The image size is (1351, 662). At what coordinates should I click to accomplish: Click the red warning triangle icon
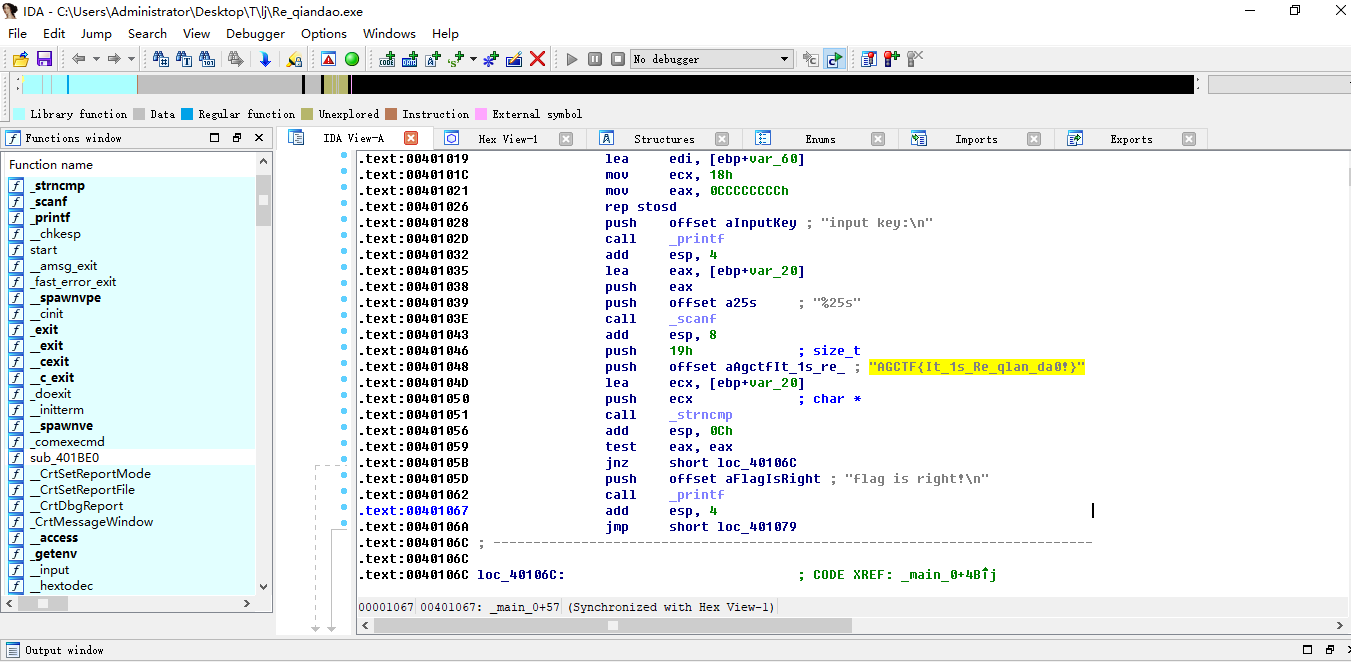pyautogui.click(x=328, y=59)
